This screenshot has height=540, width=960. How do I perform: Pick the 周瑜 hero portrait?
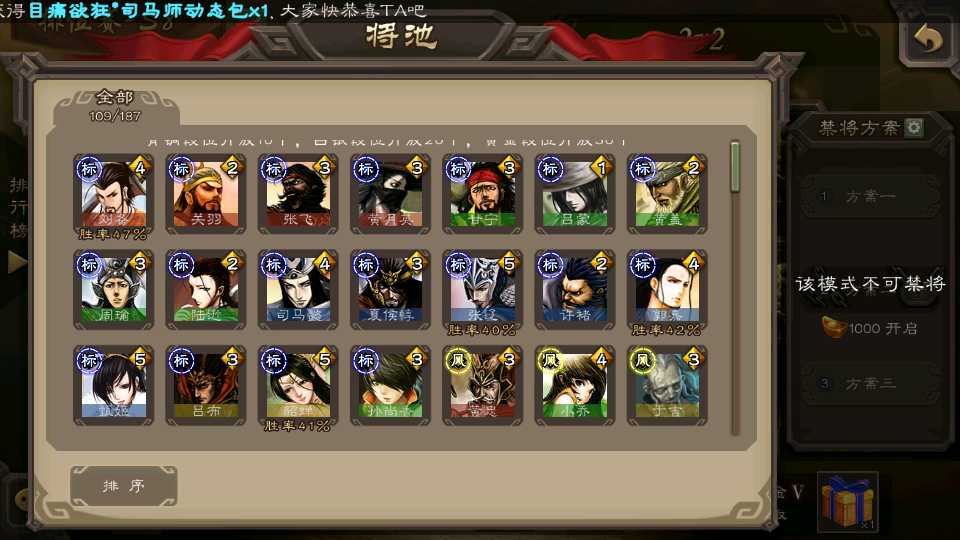click(114, 289)
